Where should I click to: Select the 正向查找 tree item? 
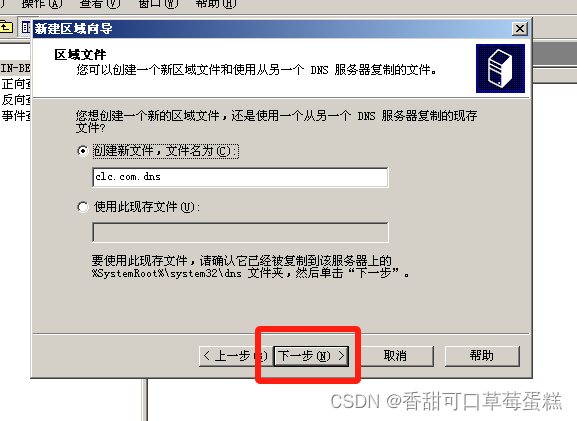pos(16,84)
